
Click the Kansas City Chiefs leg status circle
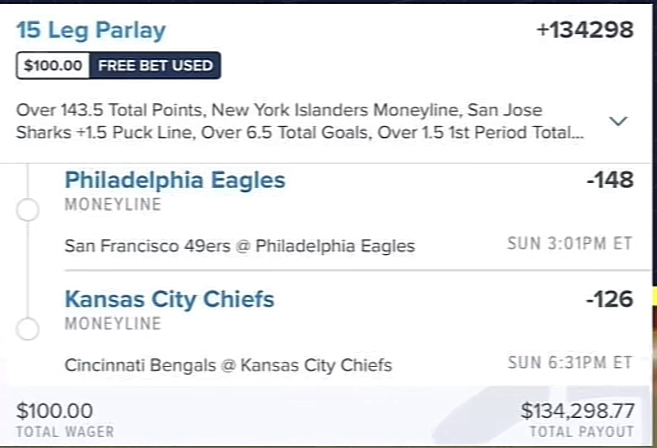click(29, 329)
